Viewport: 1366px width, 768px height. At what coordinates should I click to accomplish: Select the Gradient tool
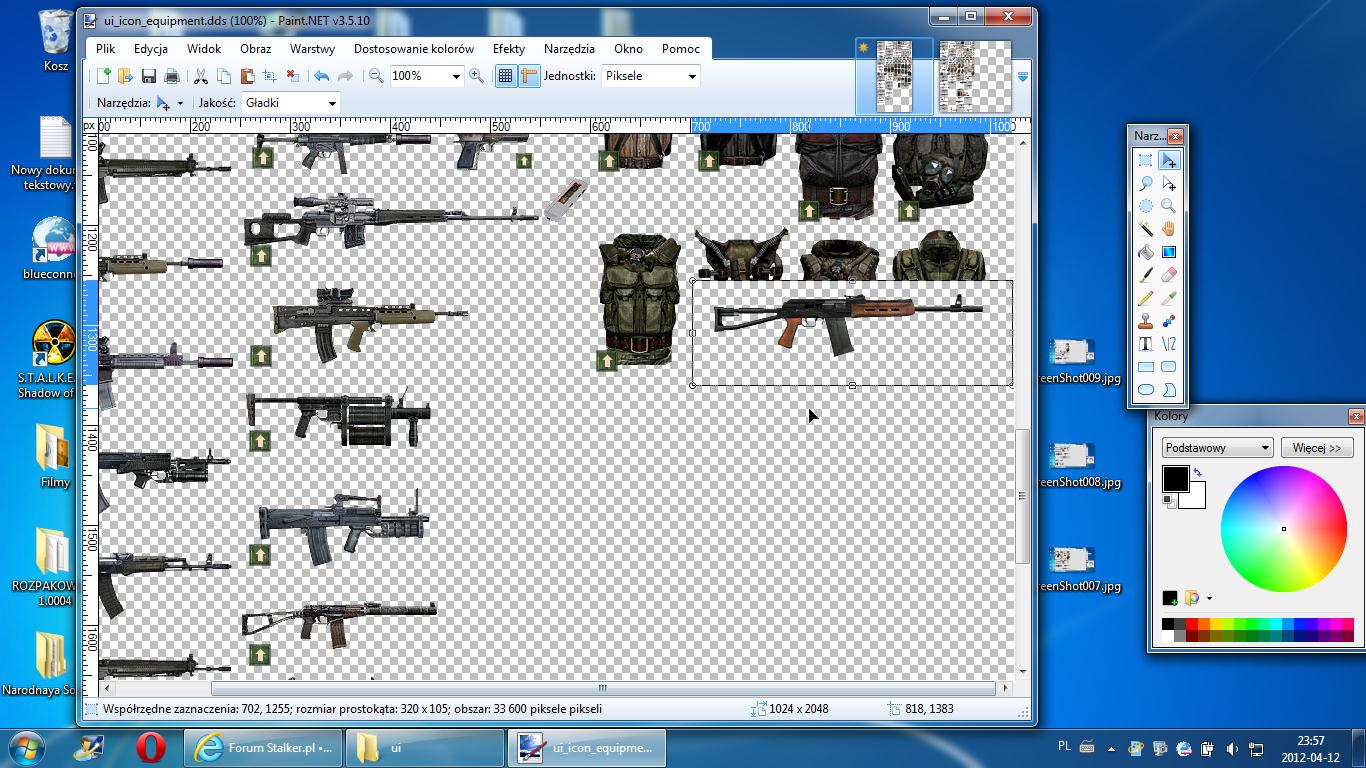point(1168,252)
